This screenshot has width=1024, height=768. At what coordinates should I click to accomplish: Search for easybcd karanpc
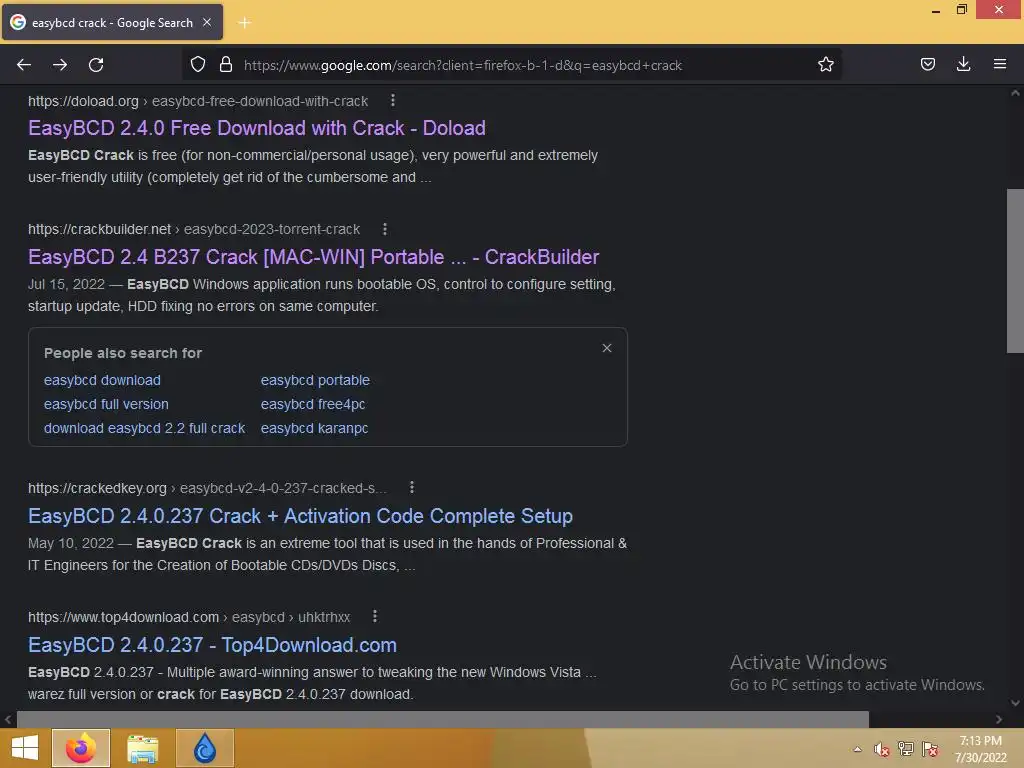pos(314,428)
